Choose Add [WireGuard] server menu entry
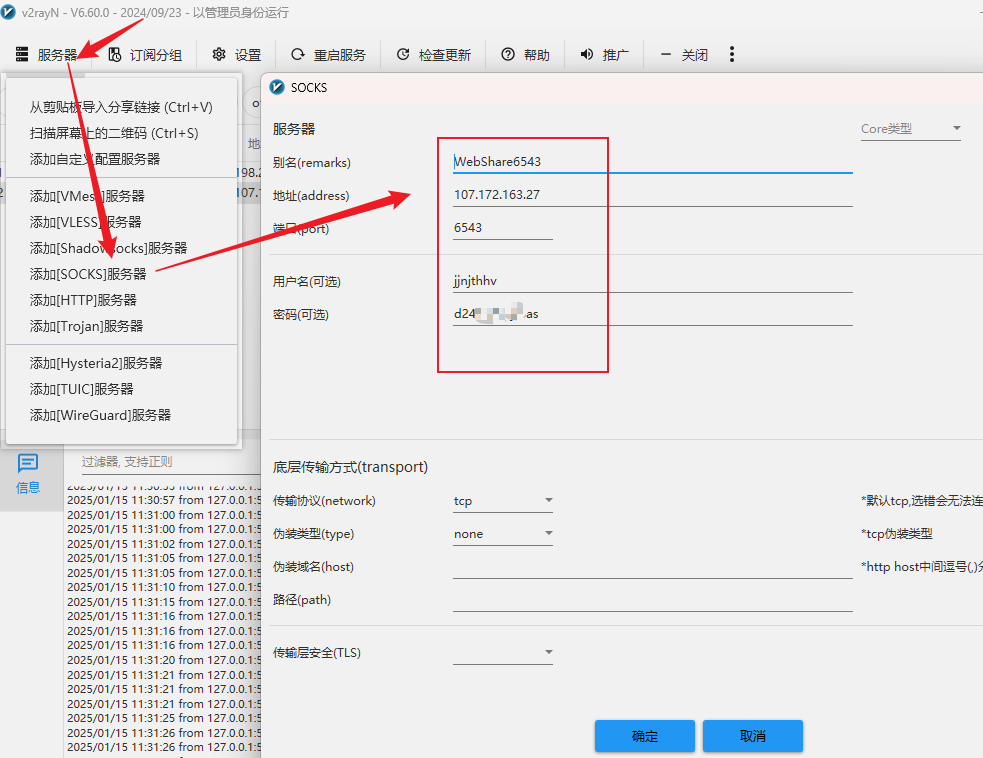Screen dimensions: 983x758 point(100,415)
